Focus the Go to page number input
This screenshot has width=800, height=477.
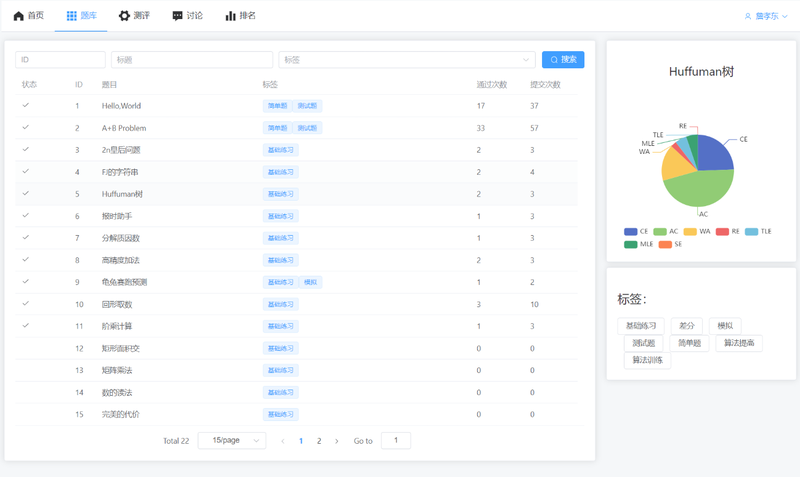(x=395, y=440)
